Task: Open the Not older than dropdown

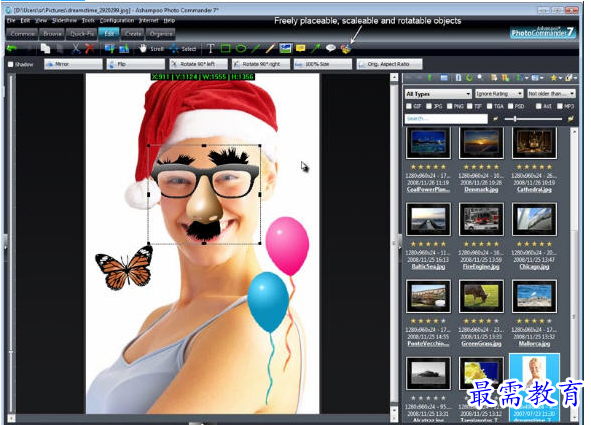Action: point(551,94)
